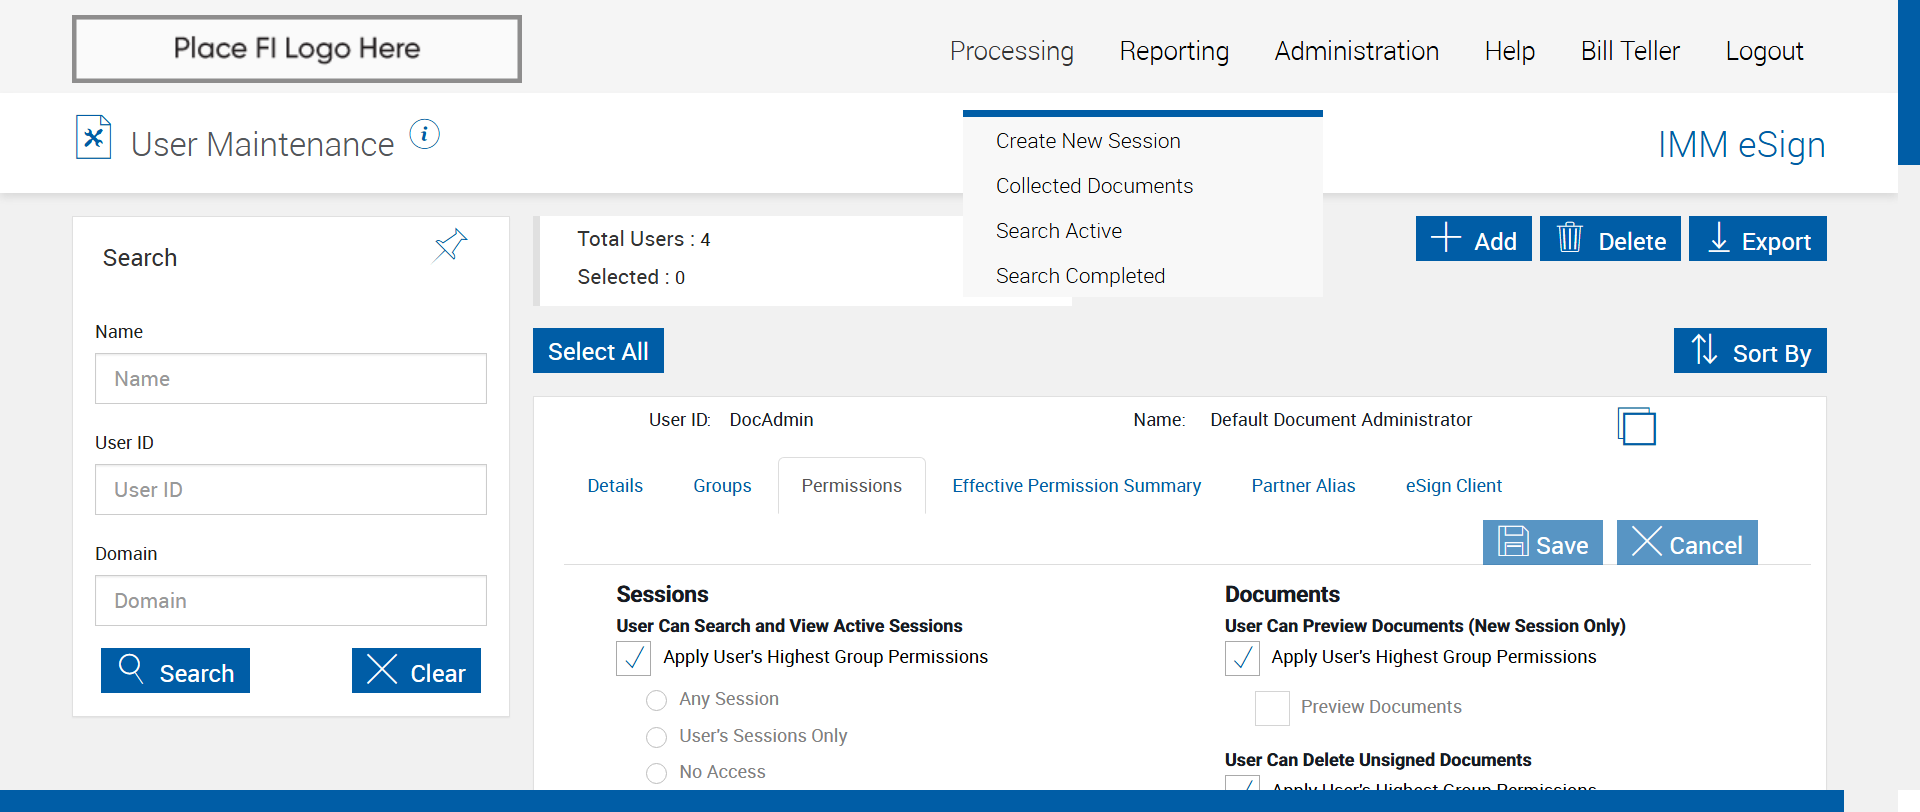Cancel the permission edits
Viewport: 1920px width, 812px height.
pos(1687,544)
